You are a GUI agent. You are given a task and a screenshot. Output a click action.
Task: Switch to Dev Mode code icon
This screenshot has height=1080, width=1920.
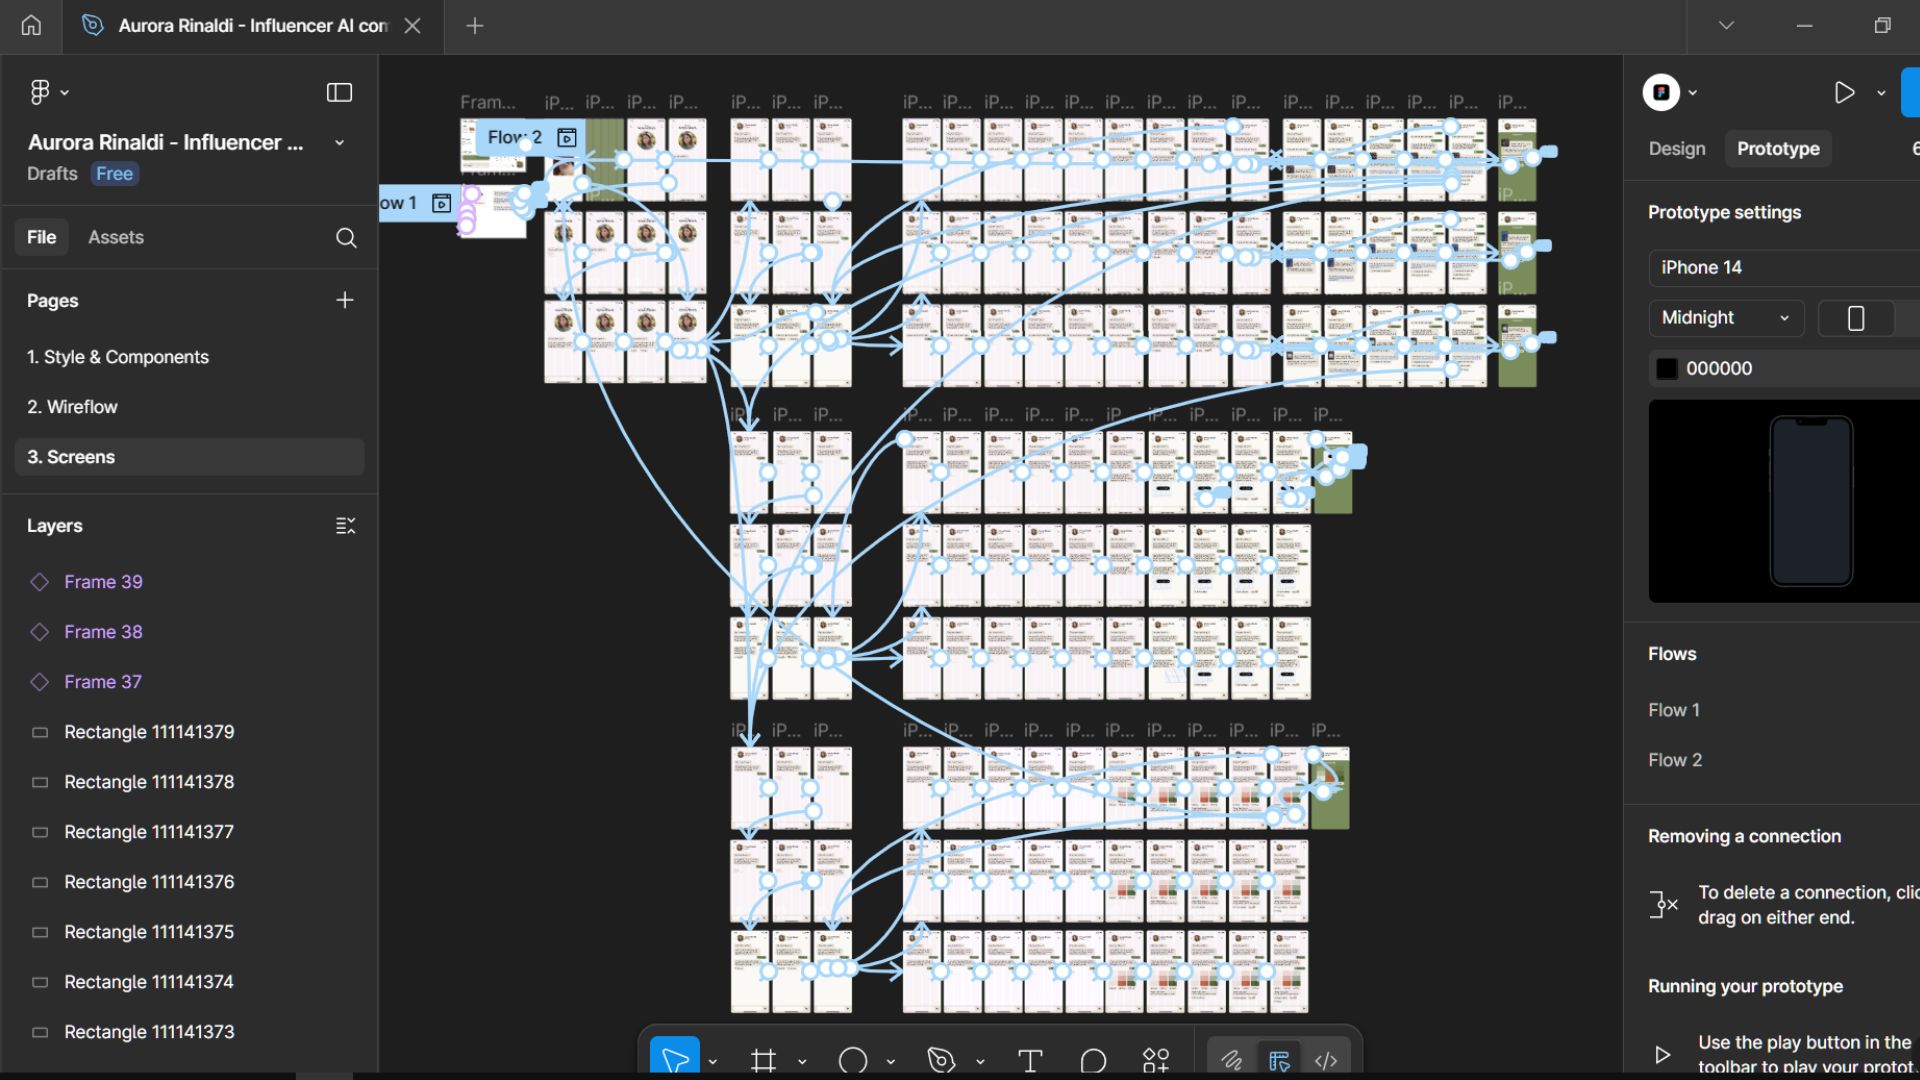click(1326, 1060)
